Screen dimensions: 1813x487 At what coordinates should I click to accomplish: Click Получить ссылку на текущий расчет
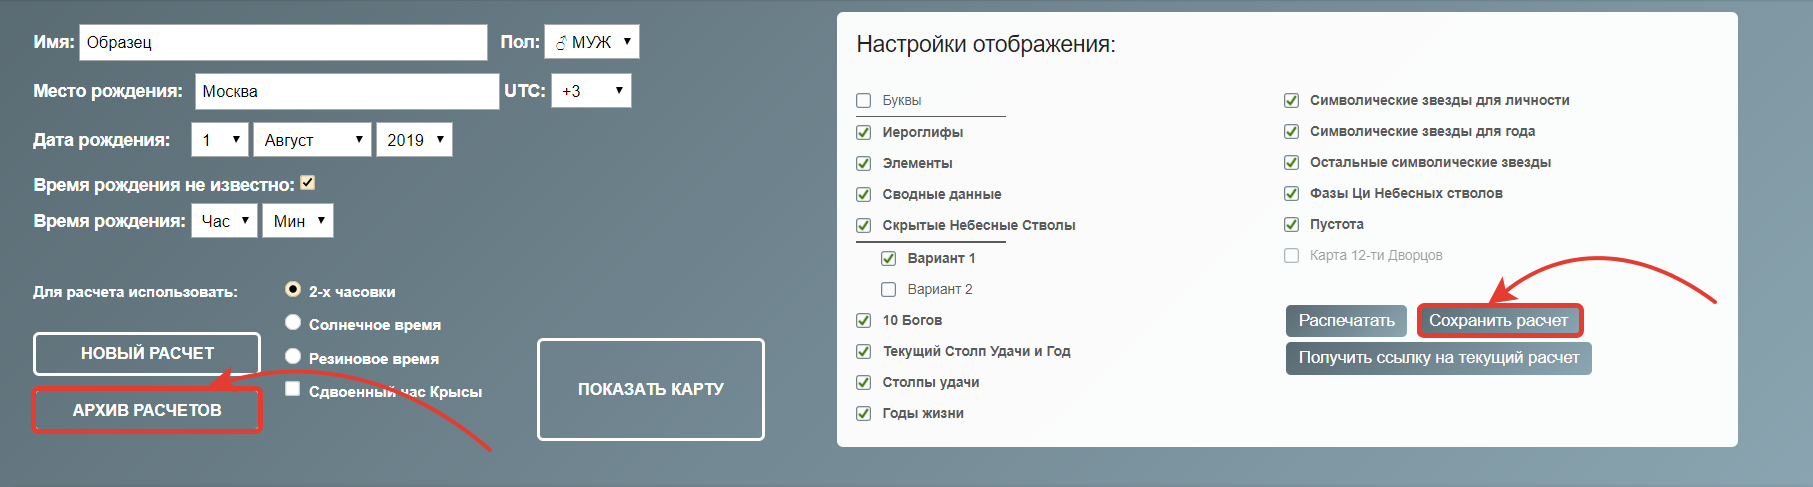click(x=1439, y=358)
